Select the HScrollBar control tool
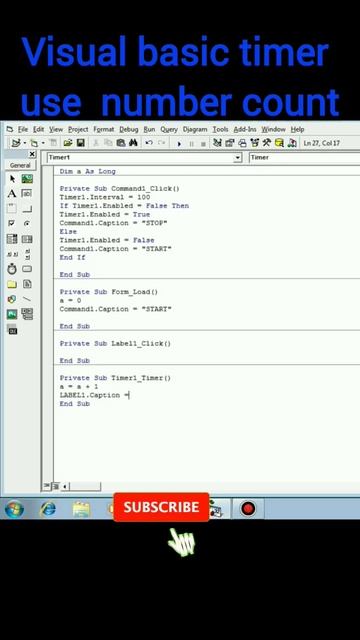The width and height of the screenshot is (360, 640). (12, 254)
